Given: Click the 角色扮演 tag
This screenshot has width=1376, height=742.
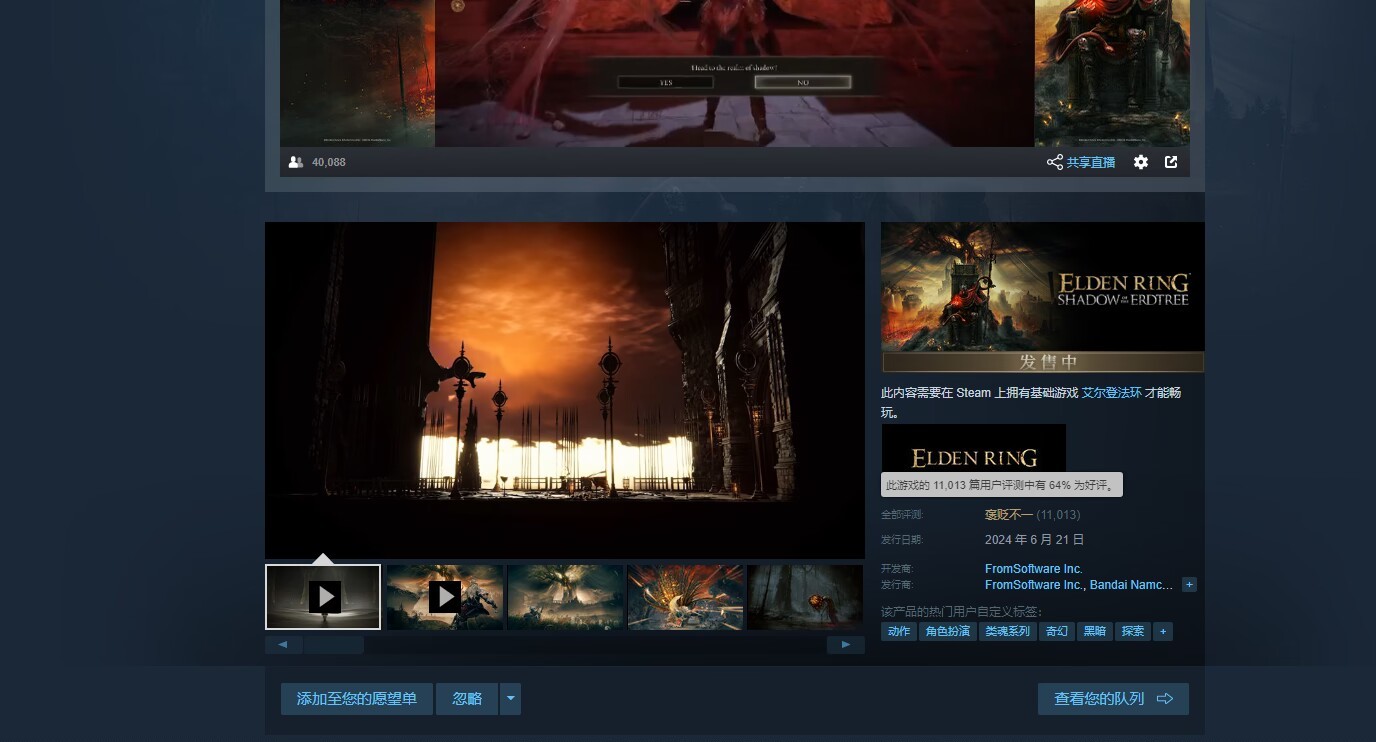Looking at the screenshot, I should coord(948,631).
